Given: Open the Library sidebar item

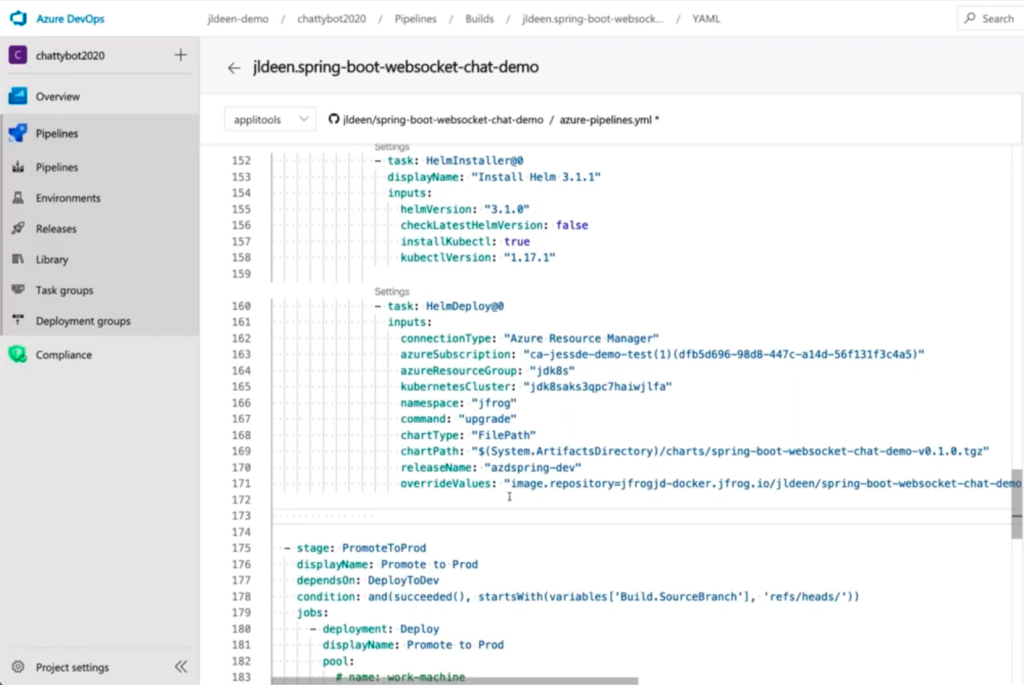Looking at the screenshot, I should point(52,260).
